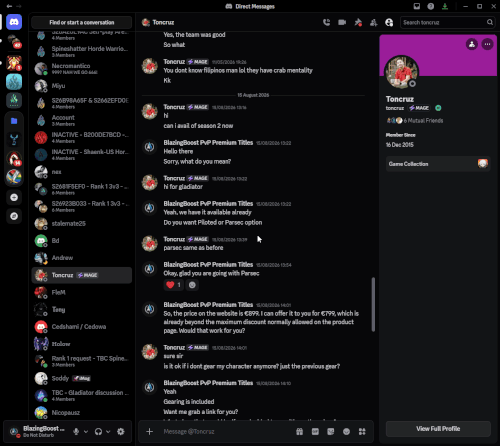Open more options in profile panel
The image size is (500, 446).
click(x=487, y=44)
